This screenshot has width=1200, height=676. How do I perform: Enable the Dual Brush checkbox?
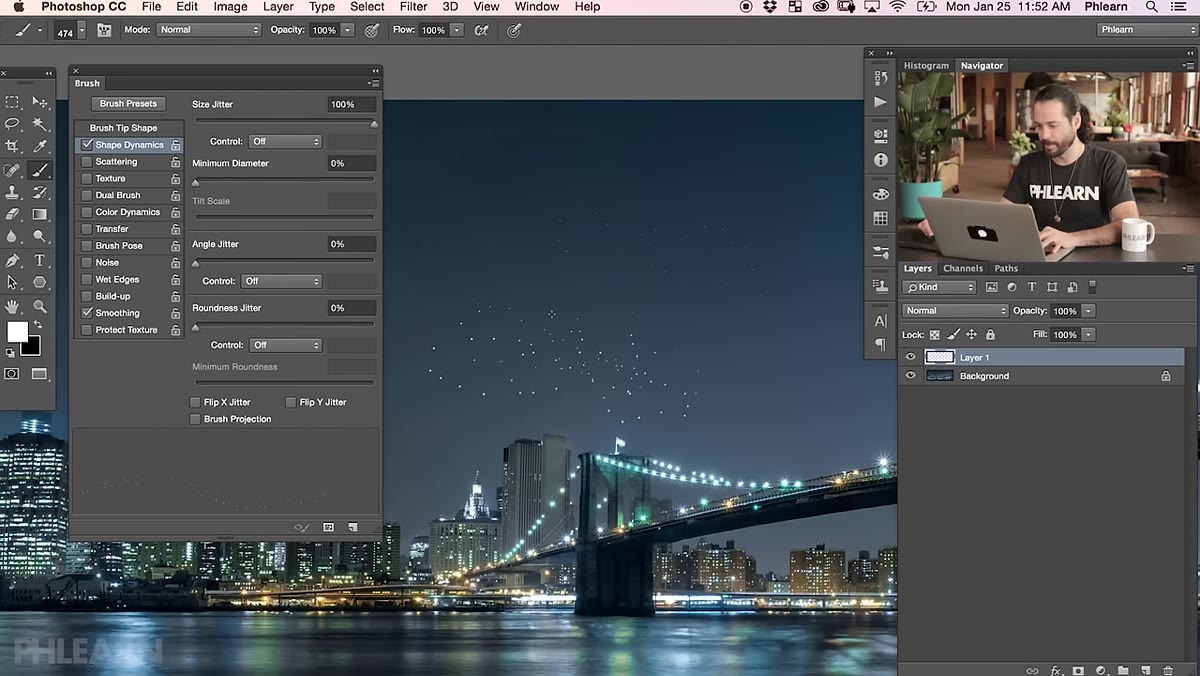pos(87,196)
